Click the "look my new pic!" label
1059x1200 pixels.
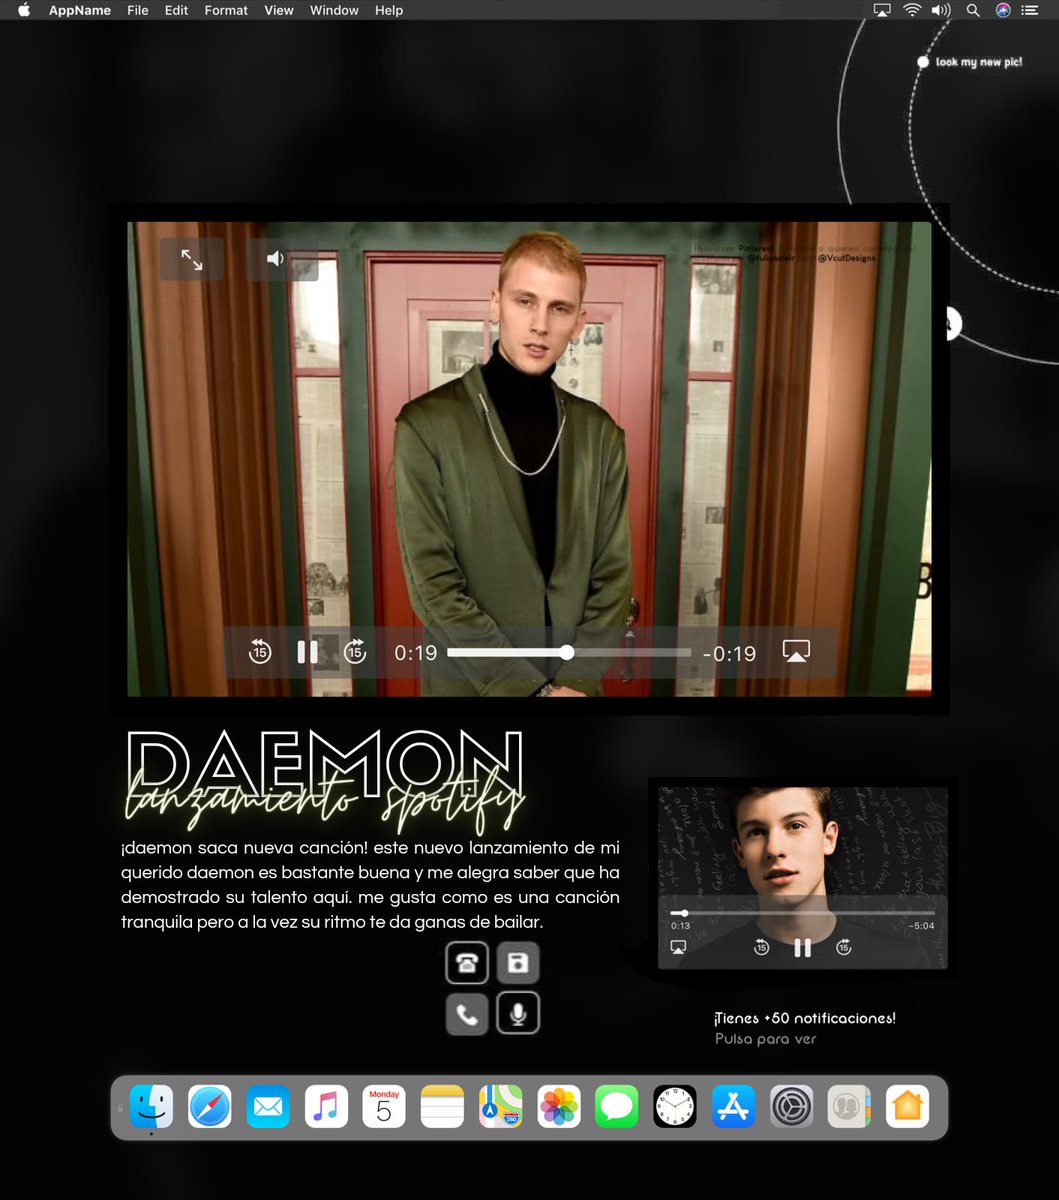click(x=979, y=62)
